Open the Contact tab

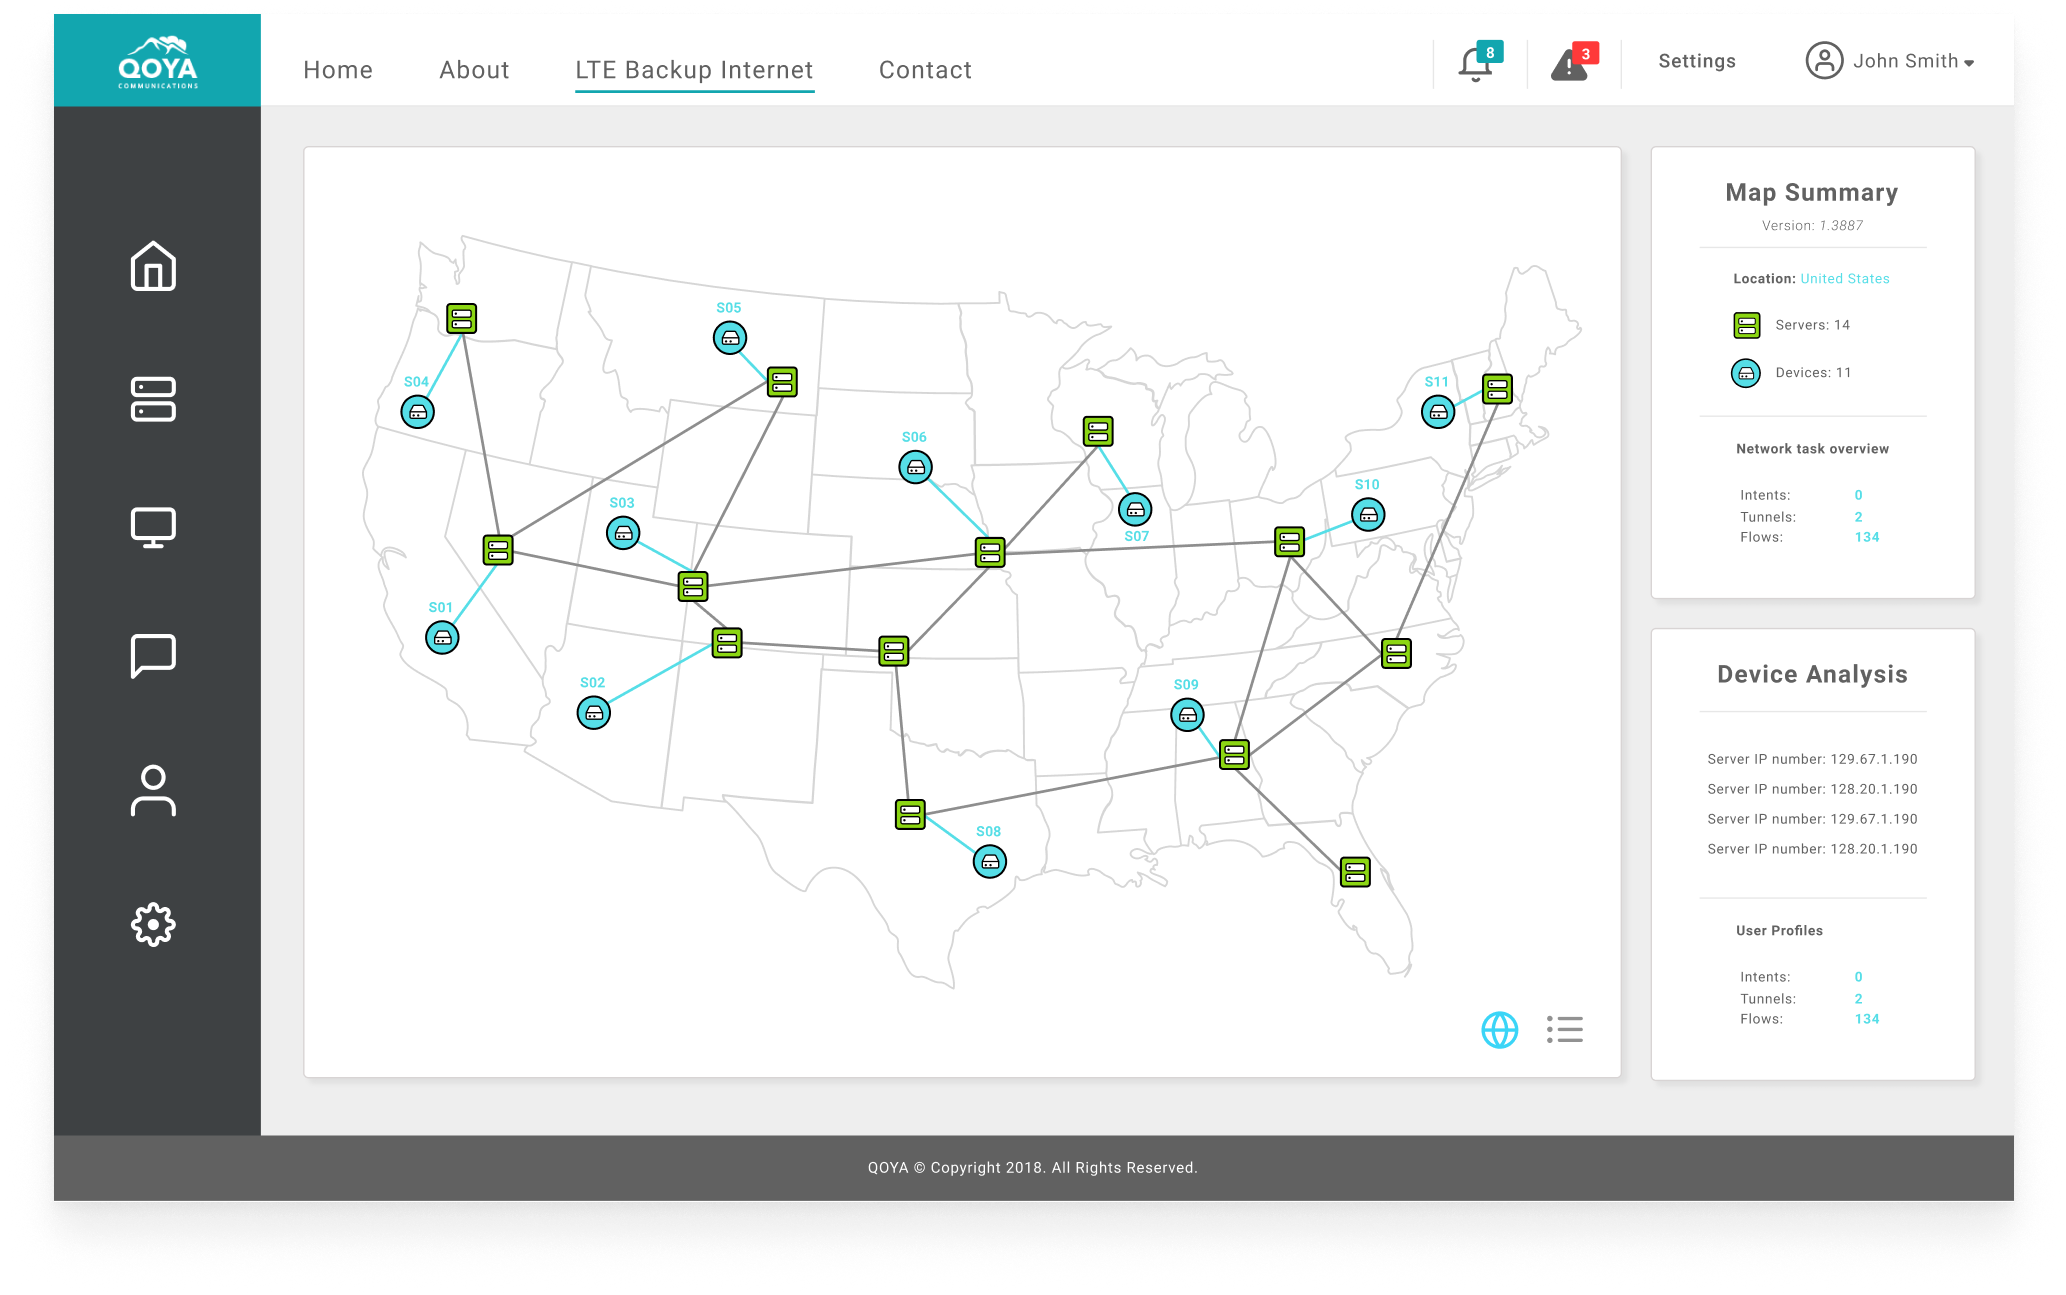[x=925, y=70]
